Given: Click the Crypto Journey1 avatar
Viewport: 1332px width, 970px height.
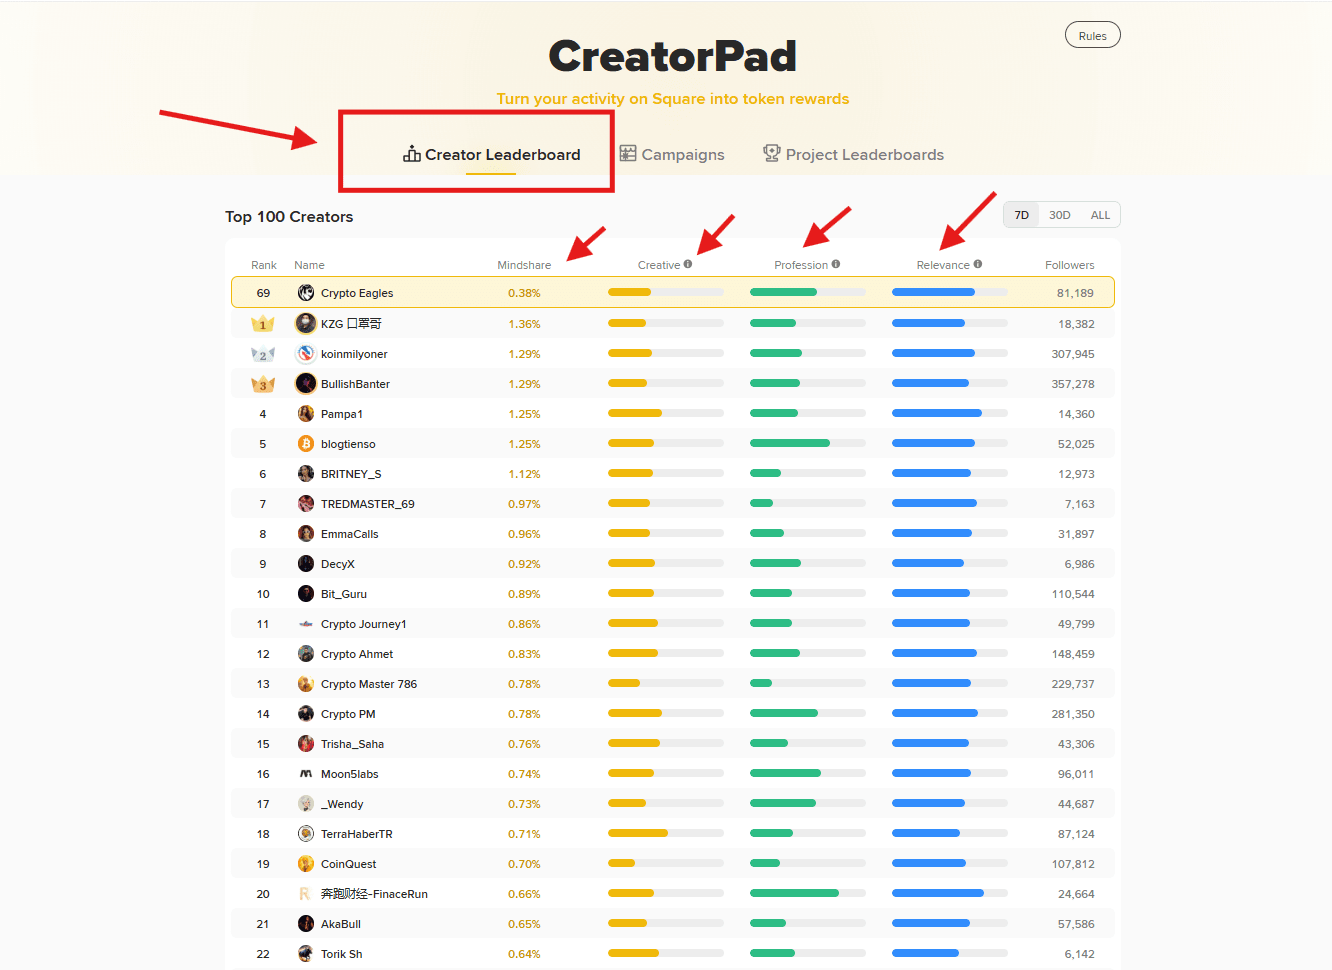Looking at the screenshot, I should click(x=306, y=624).
